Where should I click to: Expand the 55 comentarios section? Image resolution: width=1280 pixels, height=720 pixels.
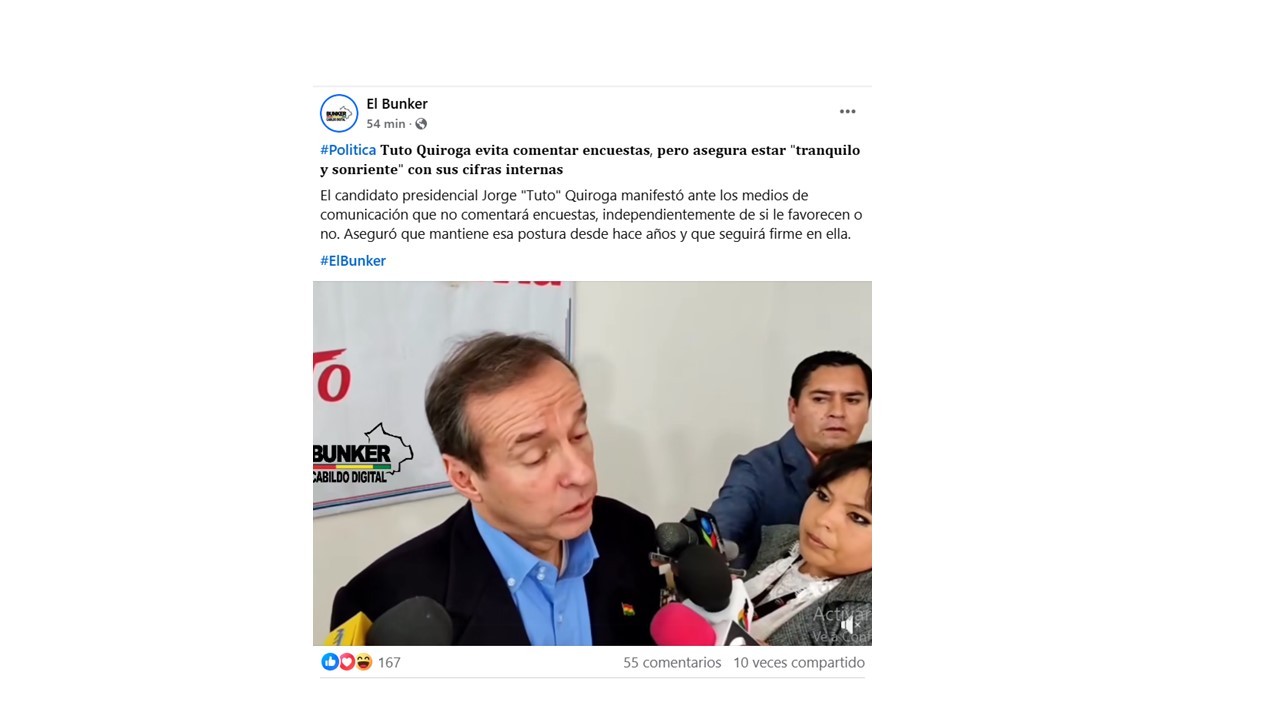point(672,662)
